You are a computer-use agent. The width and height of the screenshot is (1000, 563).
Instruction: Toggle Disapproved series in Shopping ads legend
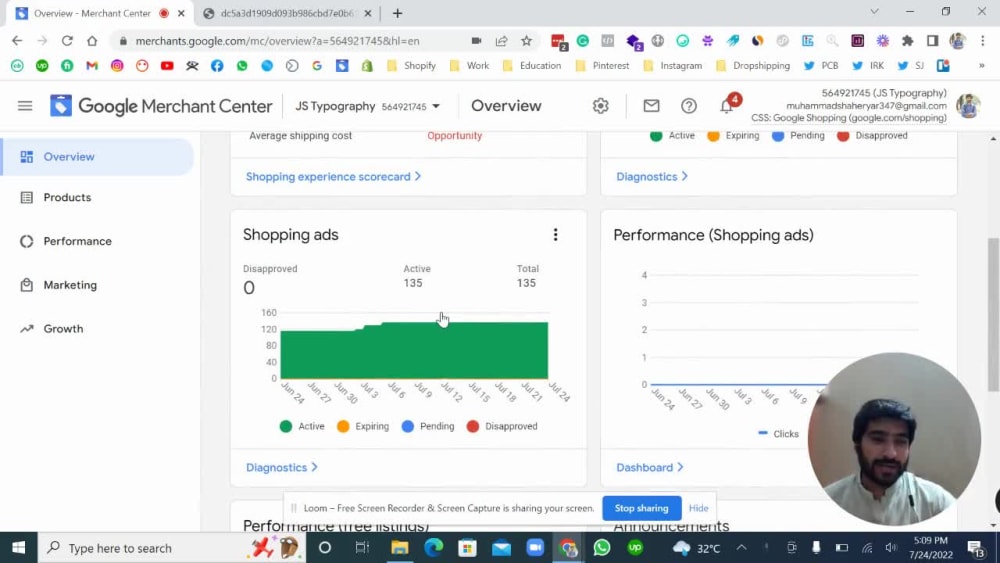pyautogui.click(x=502, y=427)
